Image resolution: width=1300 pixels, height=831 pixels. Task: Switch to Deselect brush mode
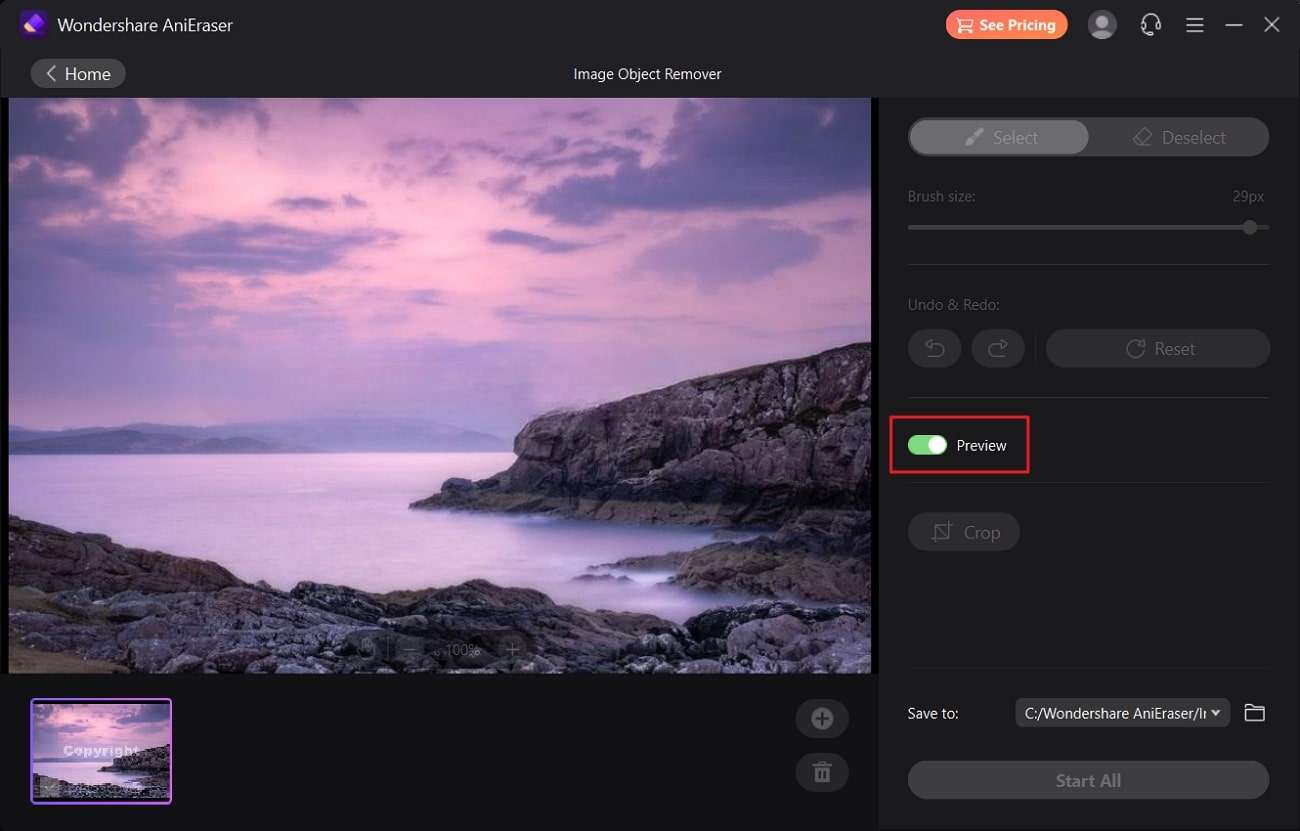pyautogui.click(x=1180, y=137)
